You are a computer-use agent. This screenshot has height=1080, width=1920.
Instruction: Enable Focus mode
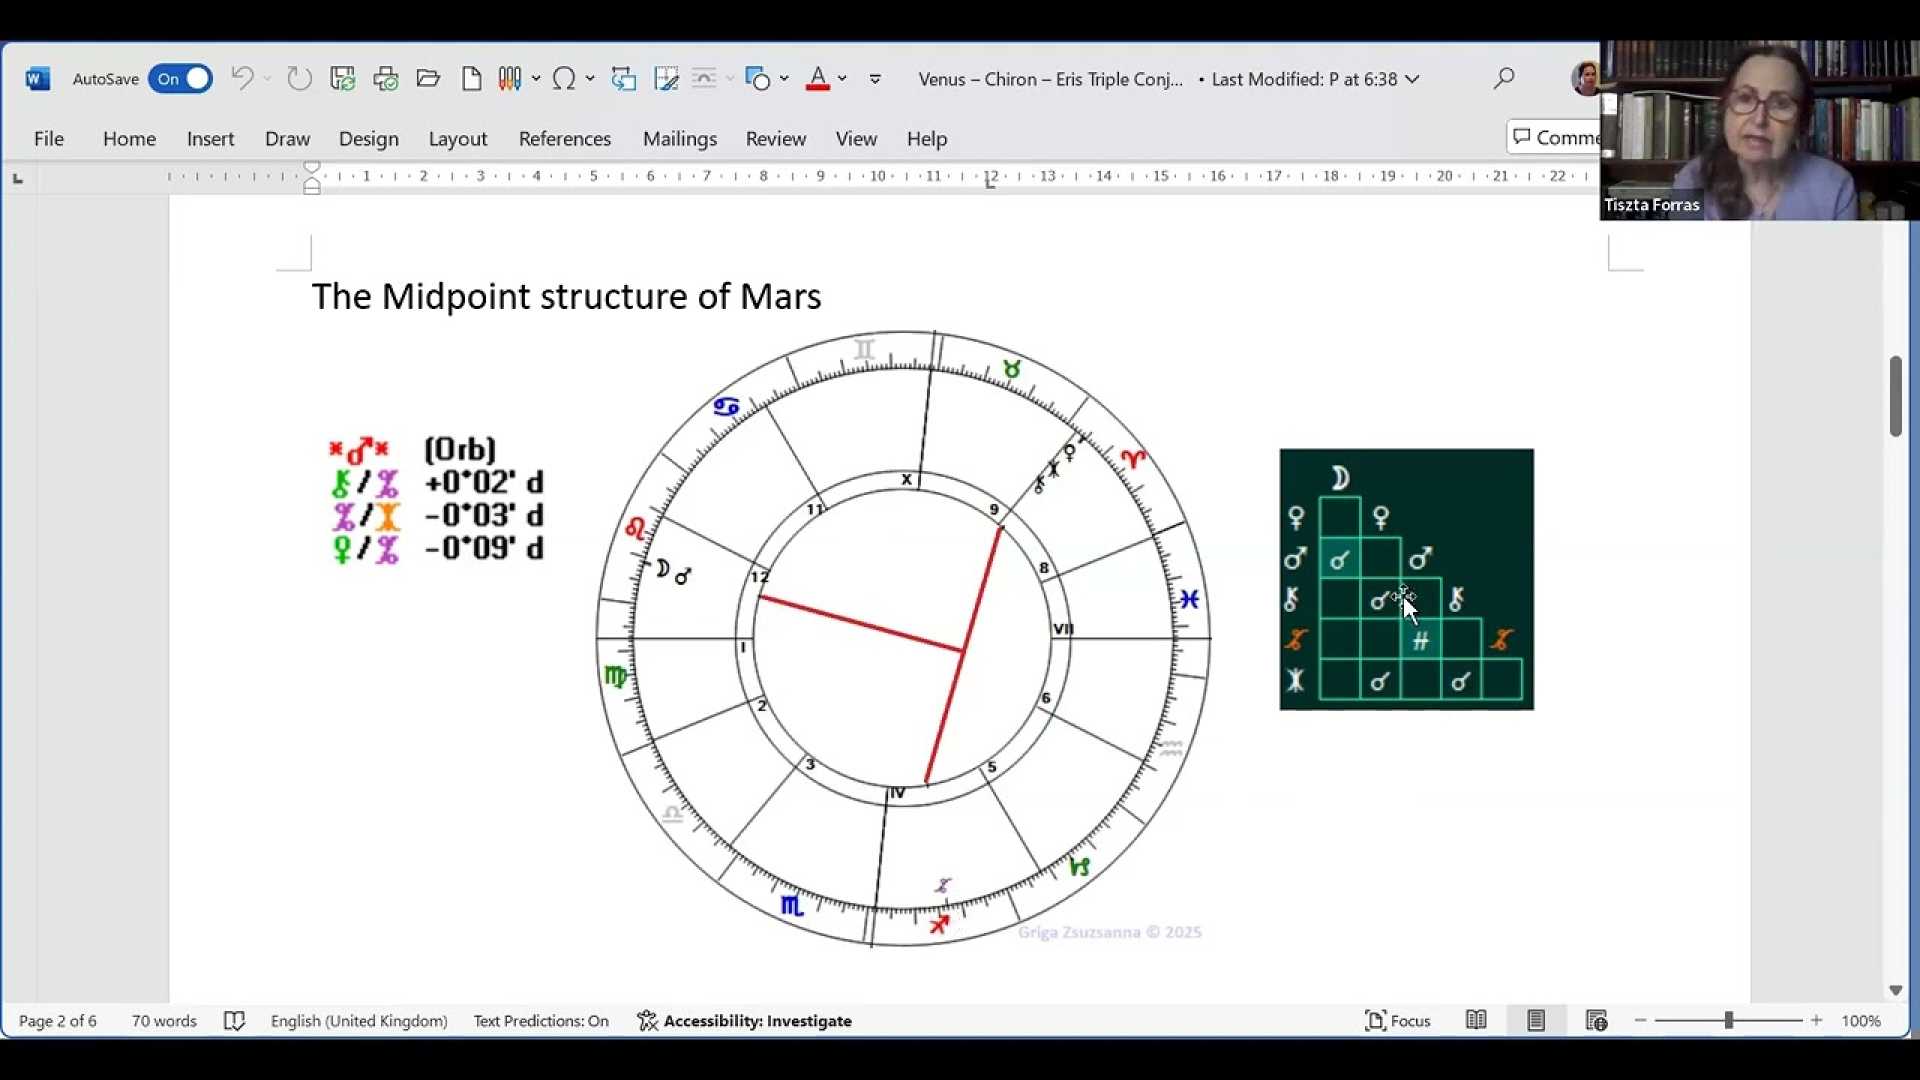1398,1021
